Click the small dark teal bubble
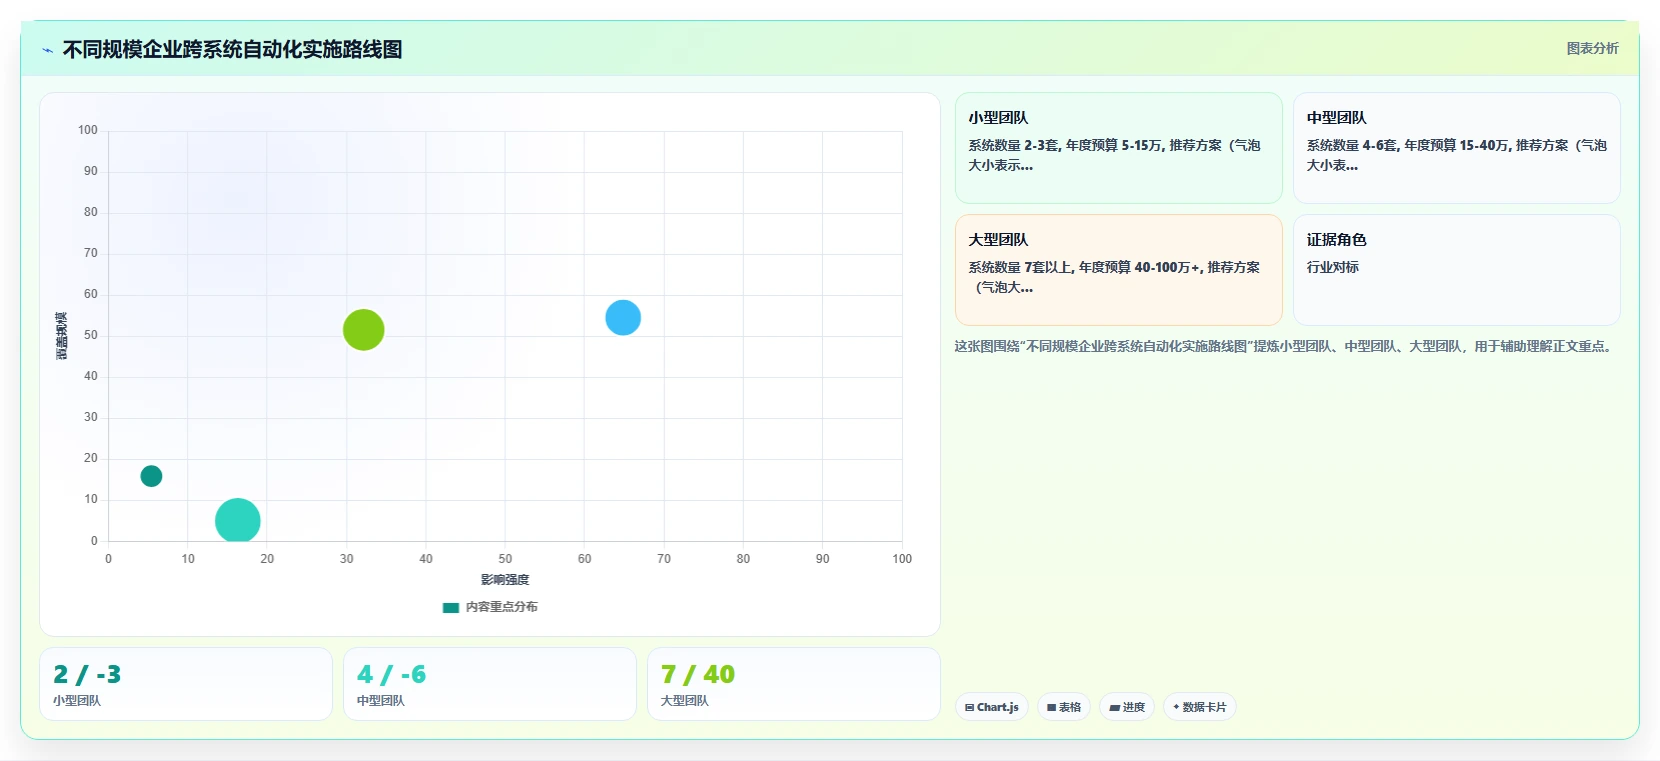Screen dimensions: 1660x761 (x=151, y=476)
